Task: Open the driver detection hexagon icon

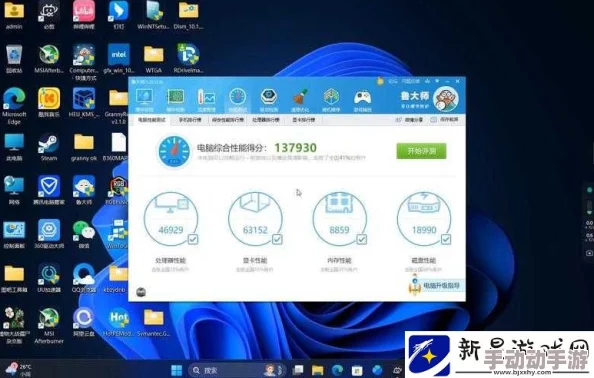Action: pos(269,100)
